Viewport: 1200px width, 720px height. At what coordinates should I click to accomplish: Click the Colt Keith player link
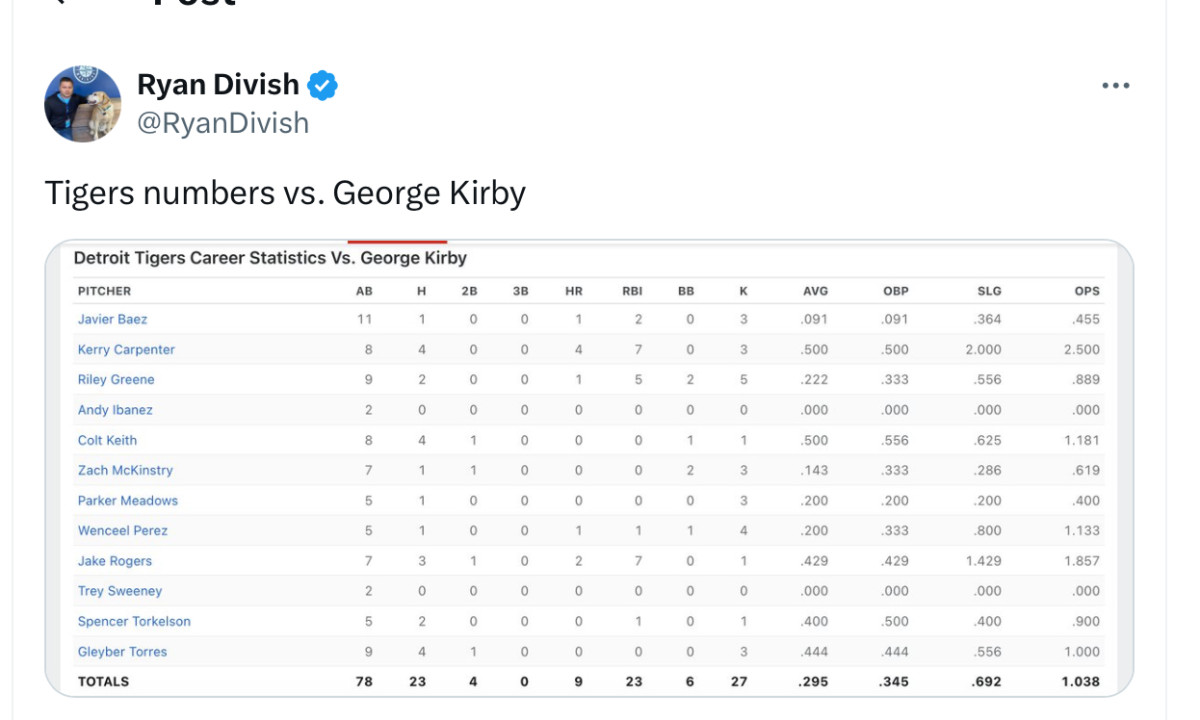click(107, 440)
